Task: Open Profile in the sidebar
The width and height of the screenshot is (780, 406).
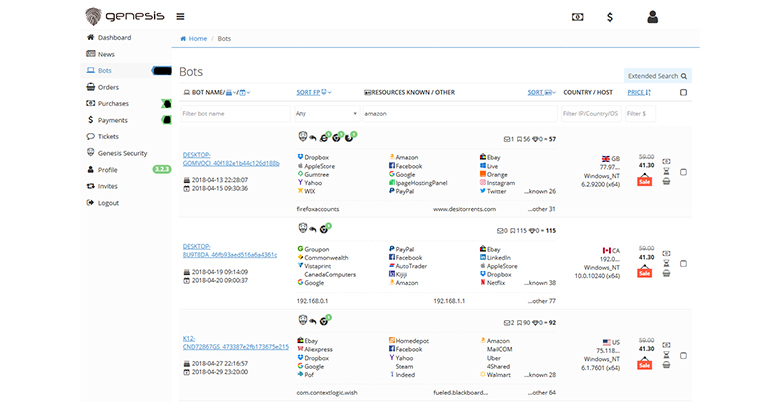Action: (x=107, y=170)
